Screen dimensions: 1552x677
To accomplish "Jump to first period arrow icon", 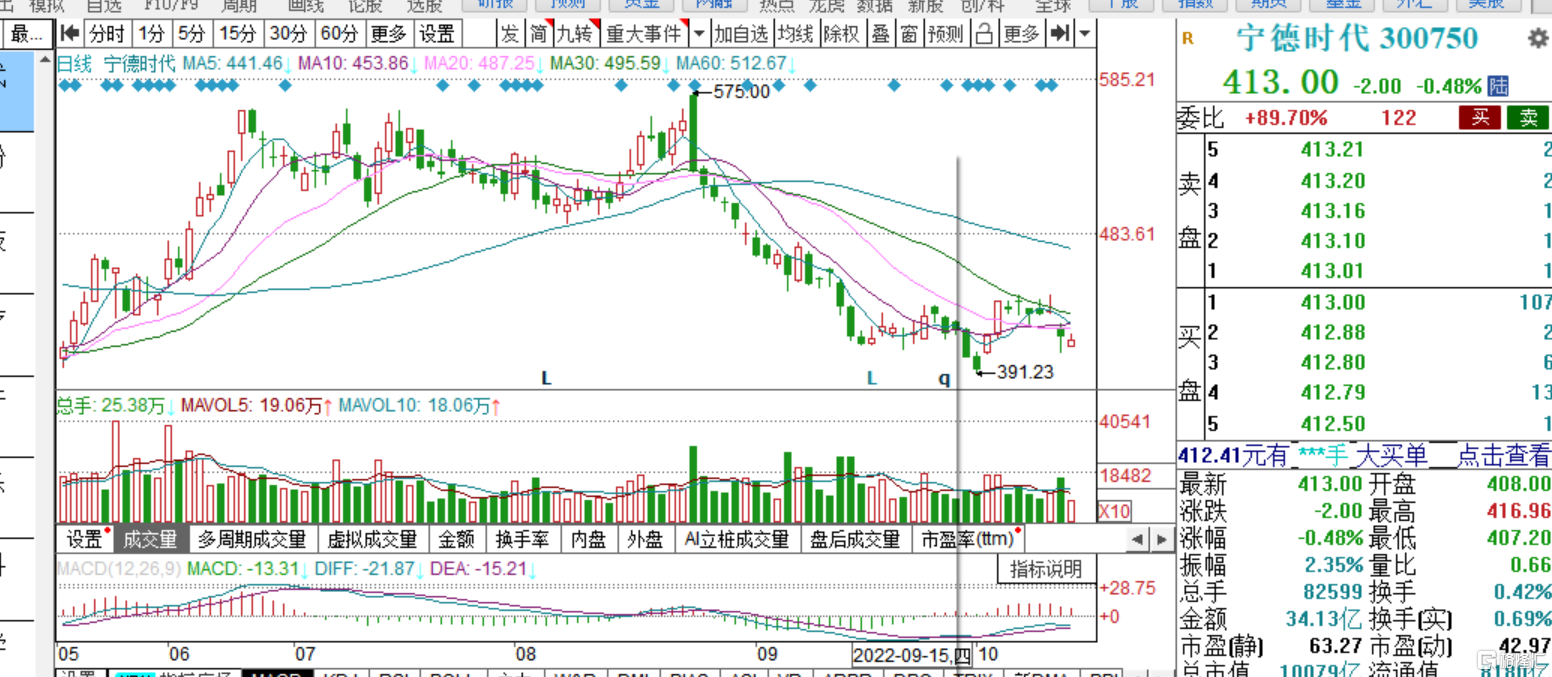I will [x=69, y=34].
